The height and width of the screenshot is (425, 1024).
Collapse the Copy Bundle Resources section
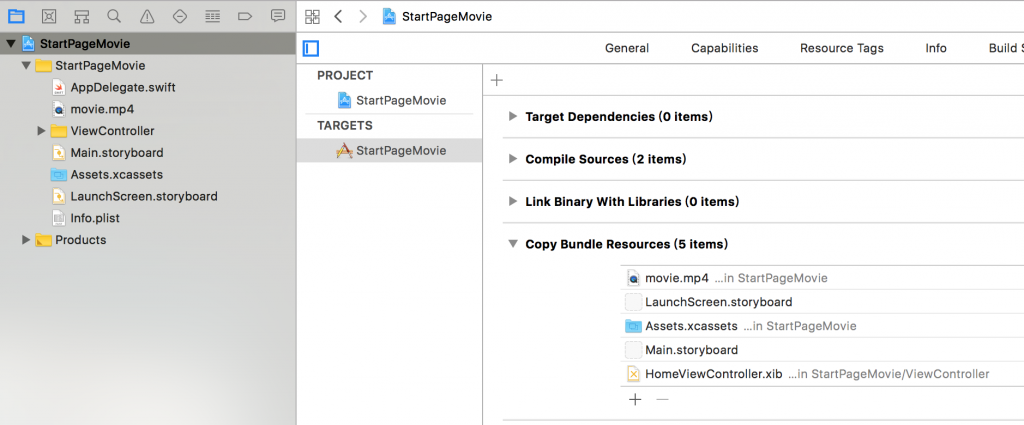(x=512, y=244)
